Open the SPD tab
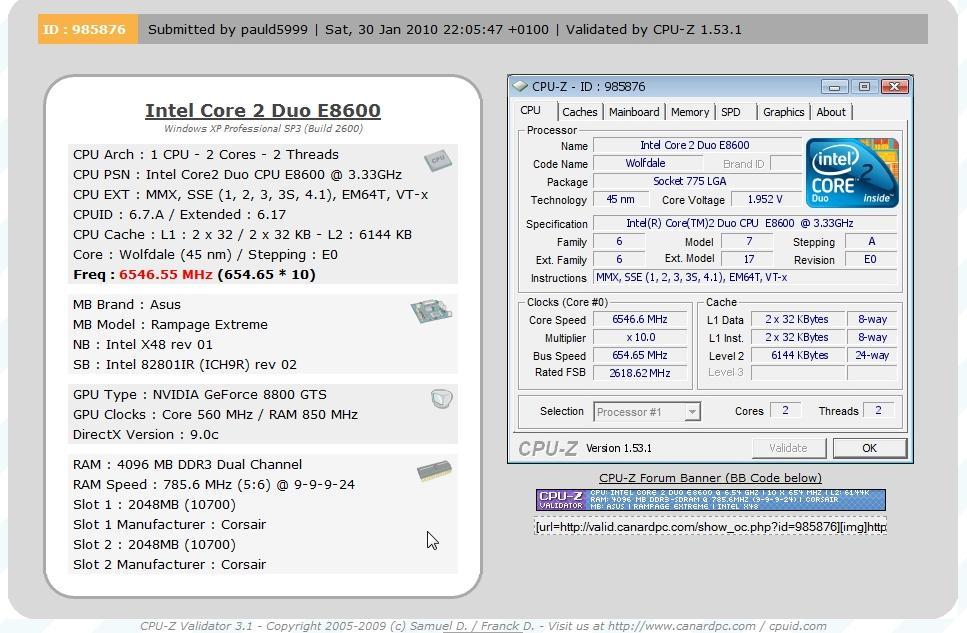Viewport: 967px width, 633px height. [730, 112]
